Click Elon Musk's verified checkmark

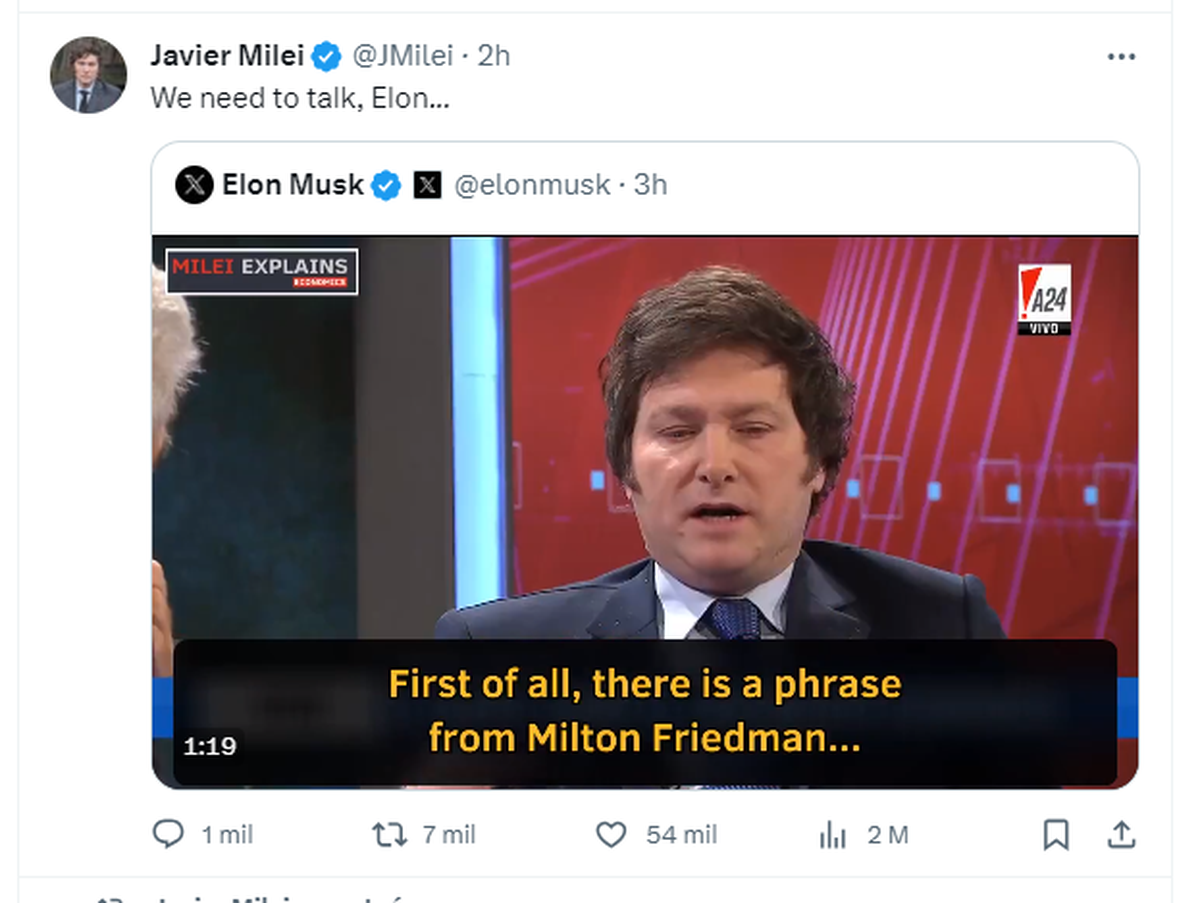[x=385, y=184]
